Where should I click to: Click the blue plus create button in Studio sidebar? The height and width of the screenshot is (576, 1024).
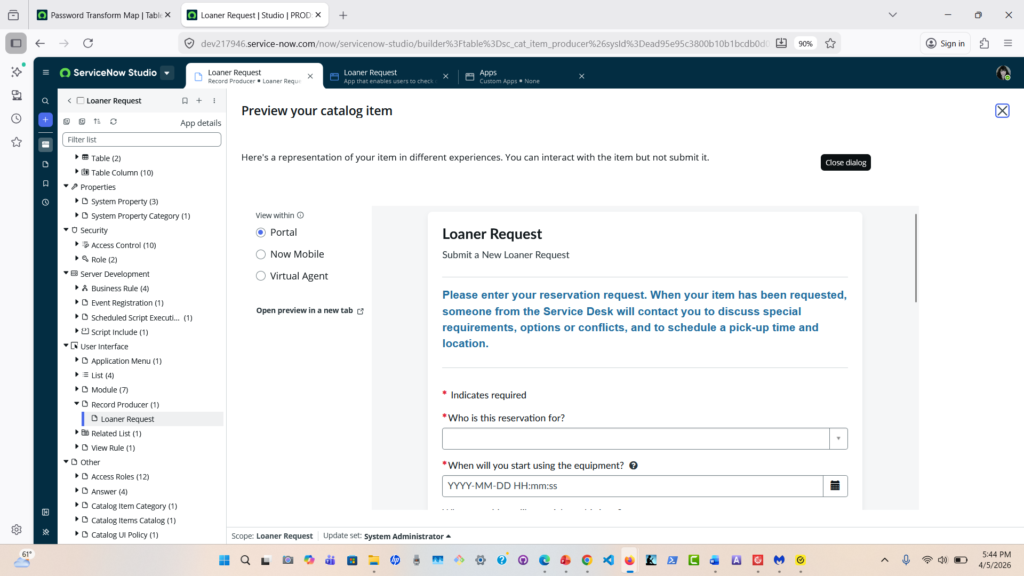(45, 120)
